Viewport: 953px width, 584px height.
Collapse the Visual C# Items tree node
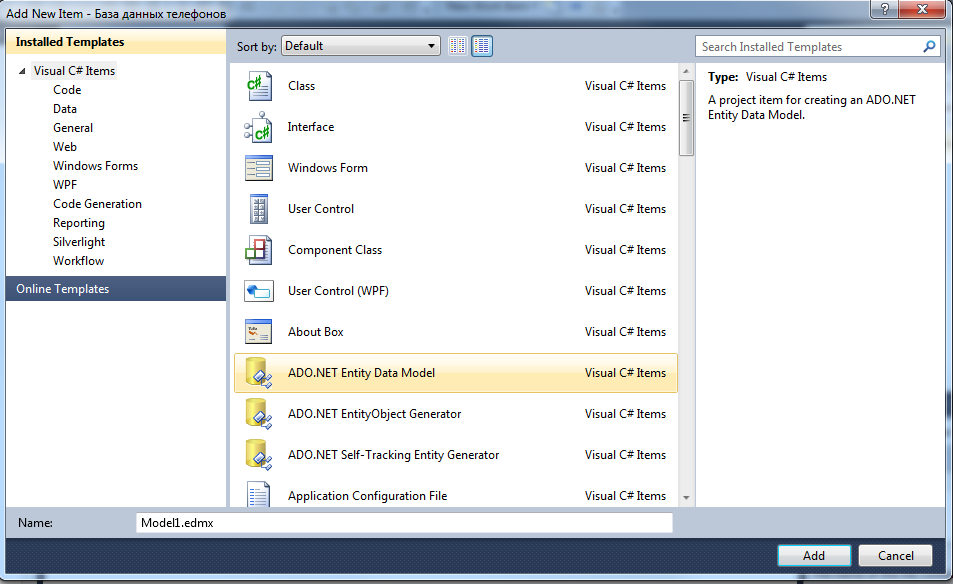coord(22,71)
